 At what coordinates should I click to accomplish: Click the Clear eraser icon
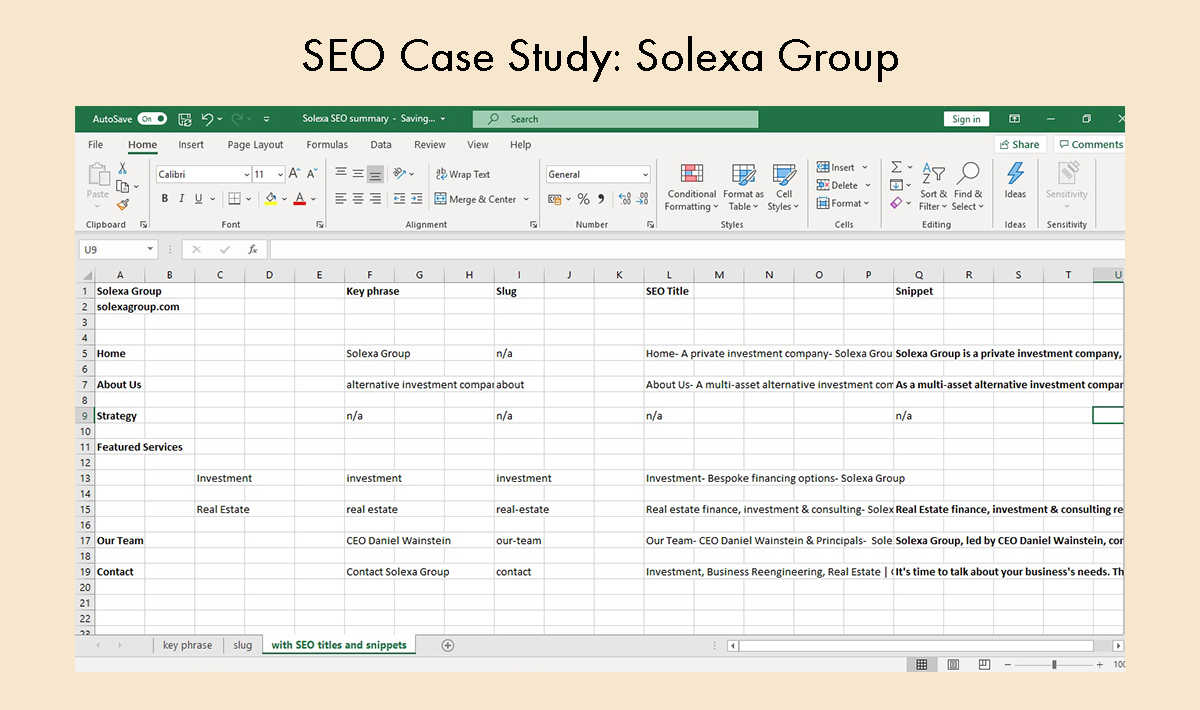[896, 203]
